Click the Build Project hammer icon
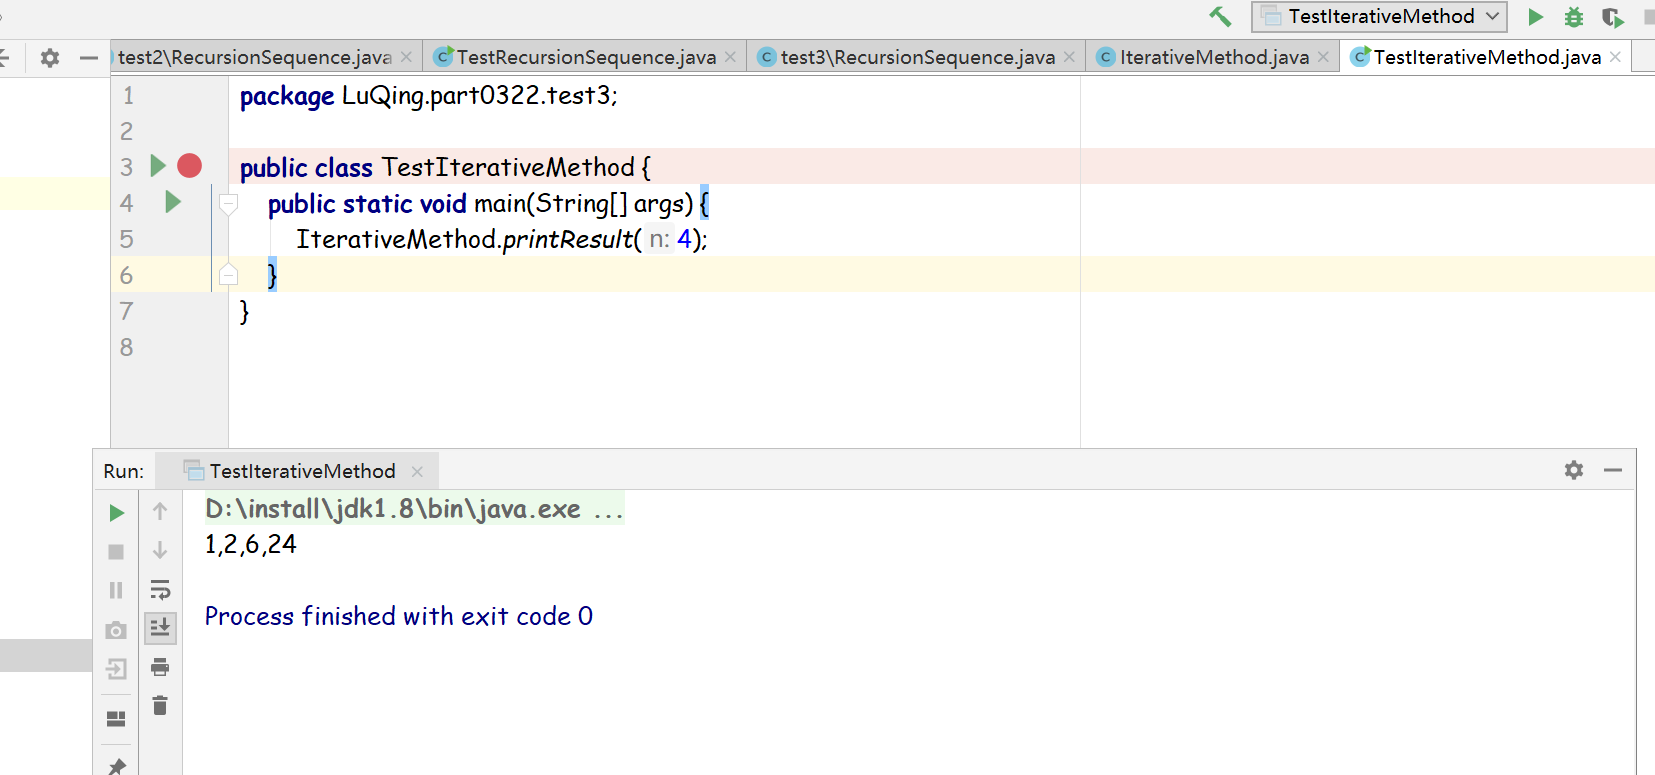Viewport: 1655px width, 775px height. 1220,16
